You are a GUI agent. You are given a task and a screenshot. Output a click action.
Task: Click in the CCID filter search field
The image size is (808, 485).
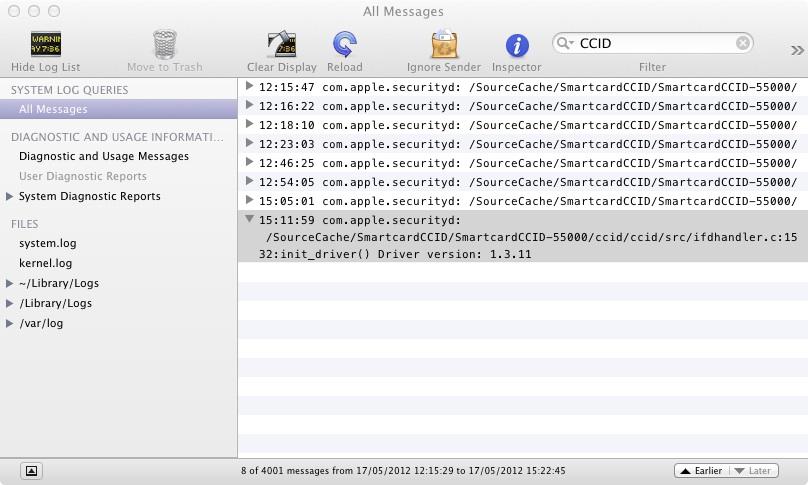pyautogui.click(x=655, y=43)
